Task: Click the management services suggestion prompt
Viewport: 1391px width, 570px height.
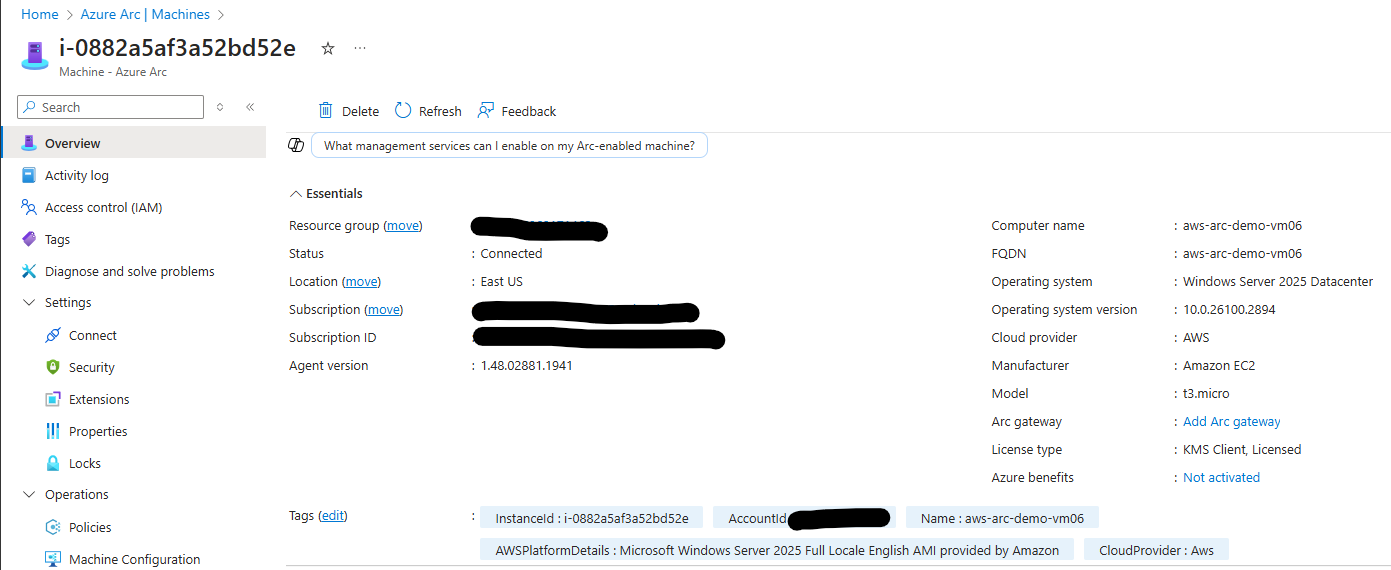Action: (x=509, y=145)
